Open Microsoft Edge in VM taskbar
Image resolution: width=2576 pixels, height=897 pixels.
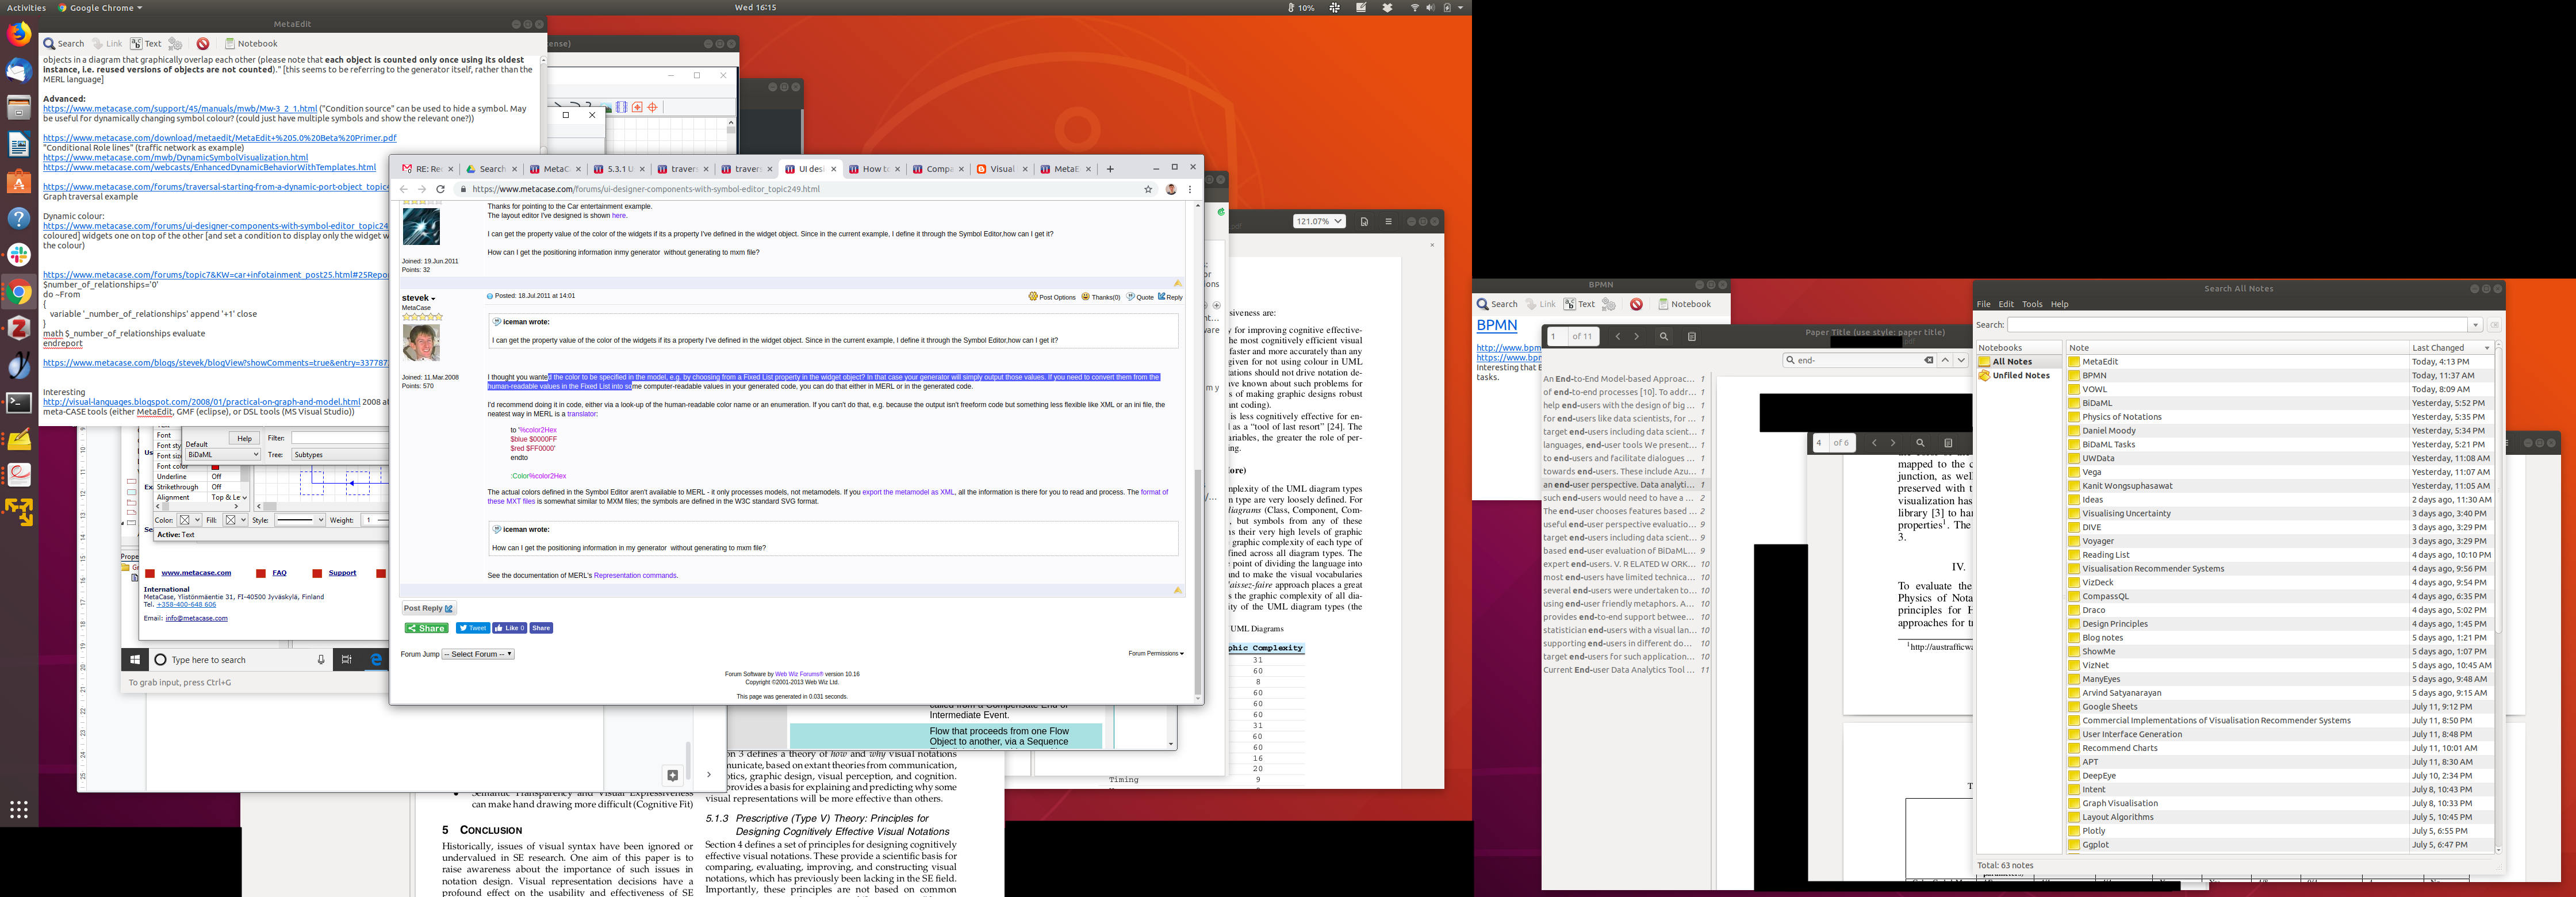(x=376, y=660)
